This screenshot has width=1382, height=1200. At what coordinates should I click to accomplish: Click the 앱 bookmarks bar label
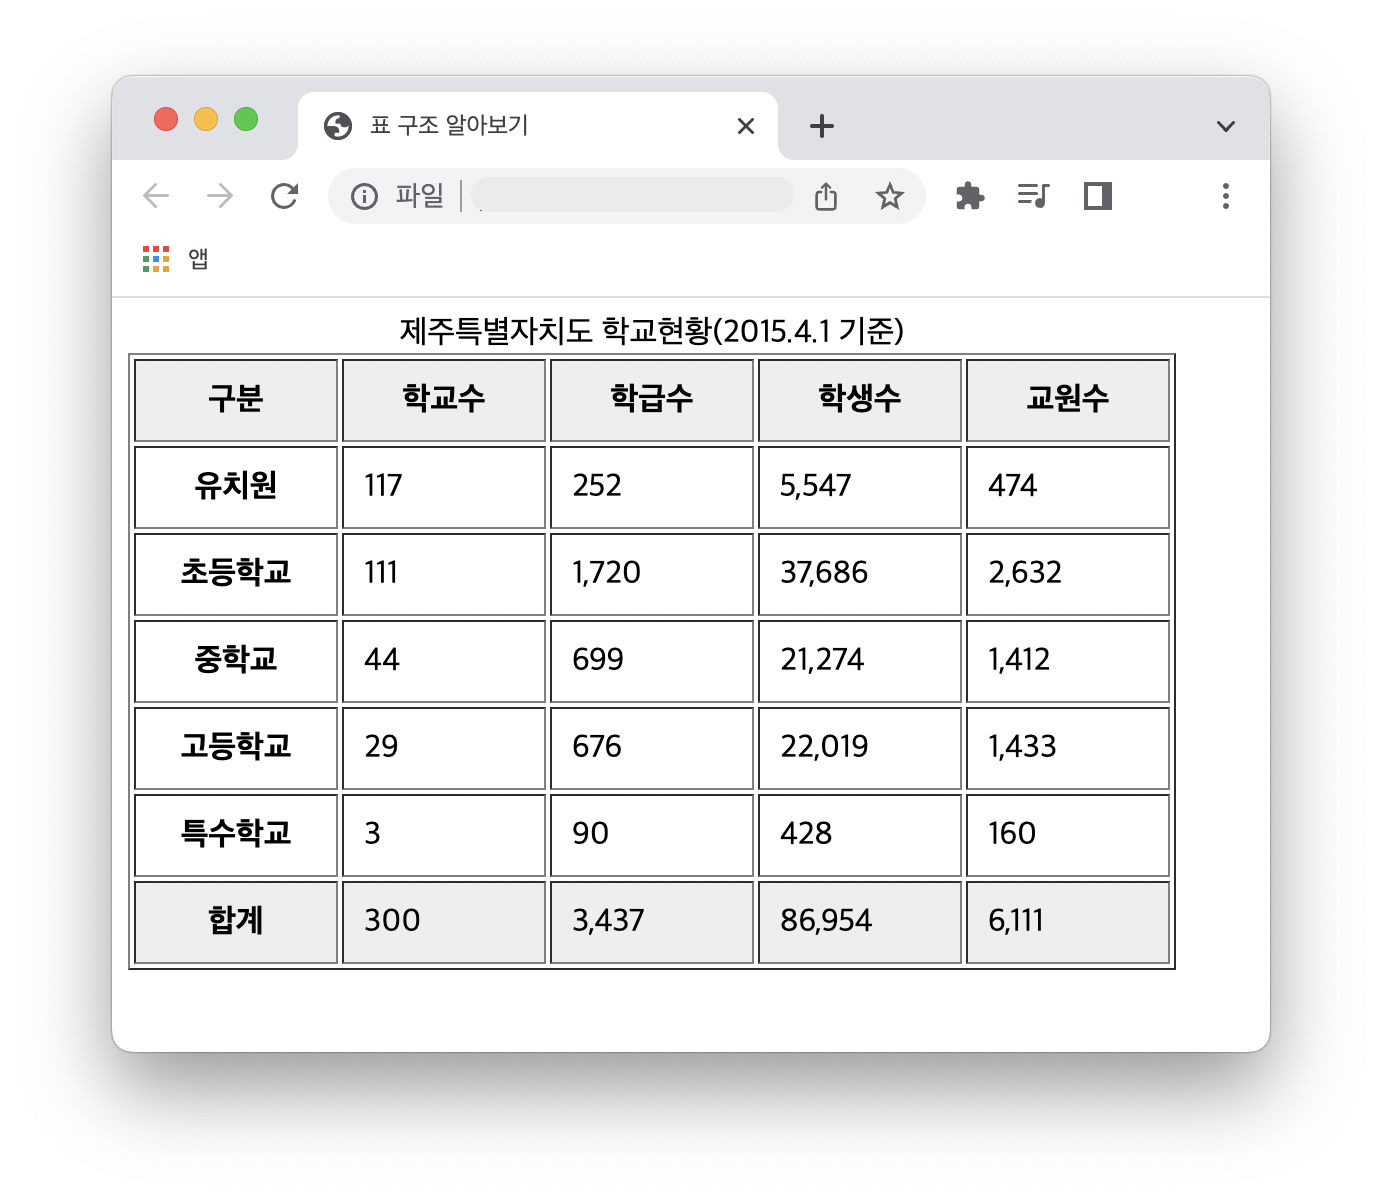198,259
